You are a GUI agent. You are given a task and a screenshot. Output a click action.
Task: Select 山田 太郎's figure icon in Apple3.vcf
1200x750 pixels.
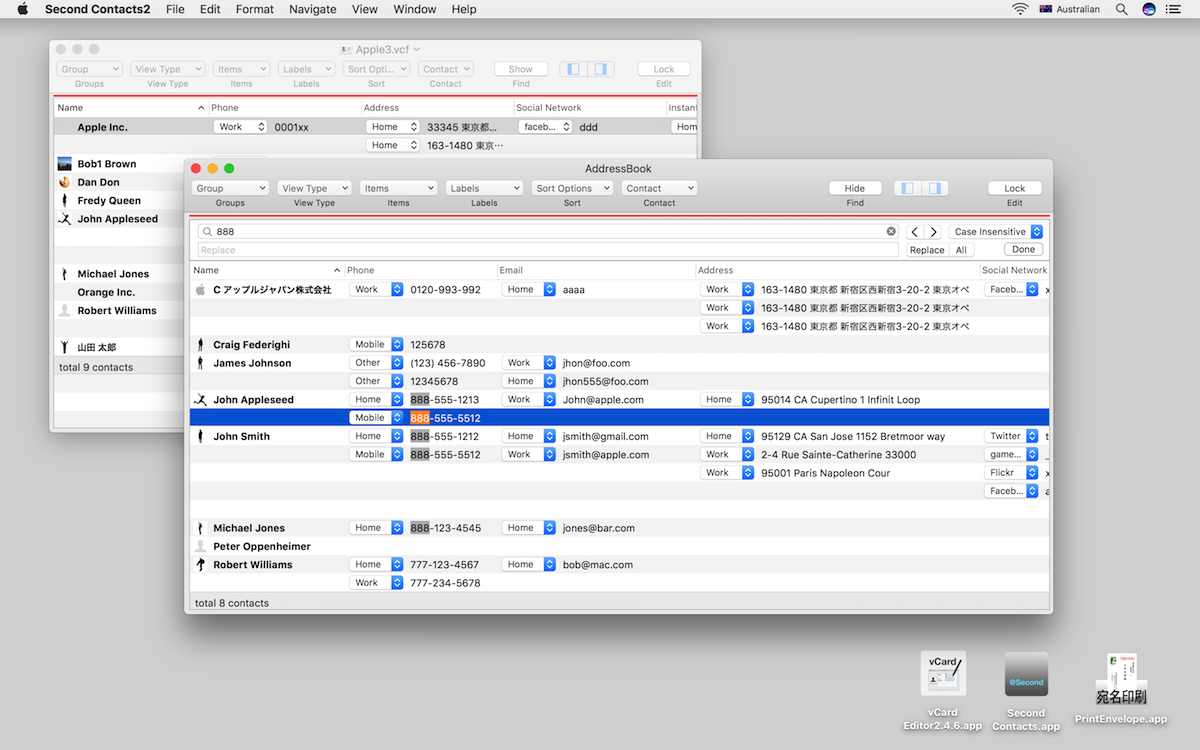[65, 347]
